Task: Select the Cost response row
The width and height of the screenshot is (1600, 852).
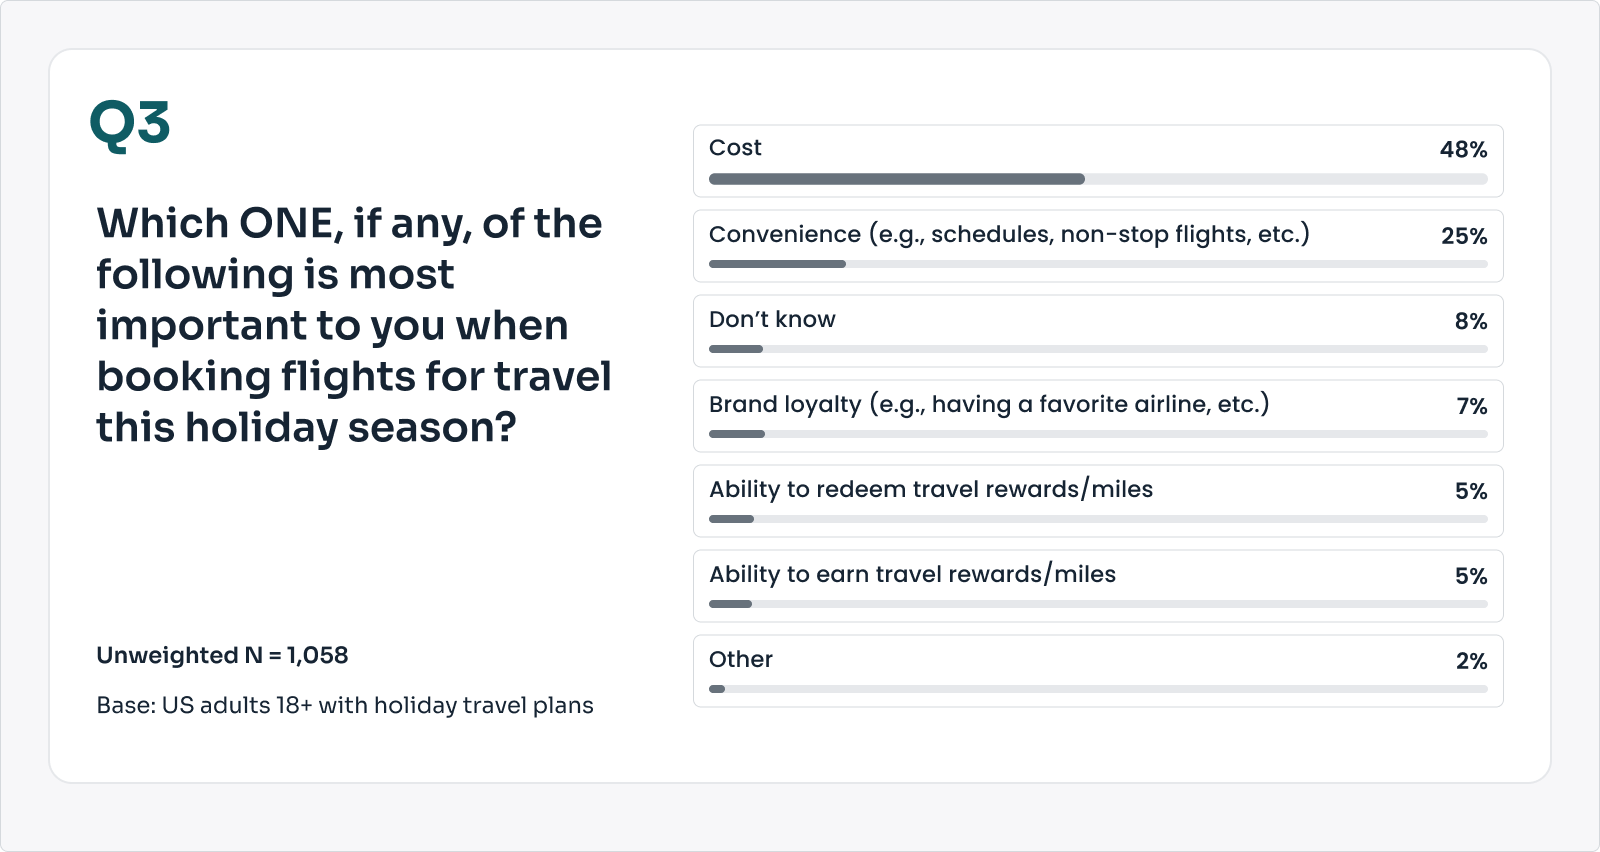Action: (1098, 161)
